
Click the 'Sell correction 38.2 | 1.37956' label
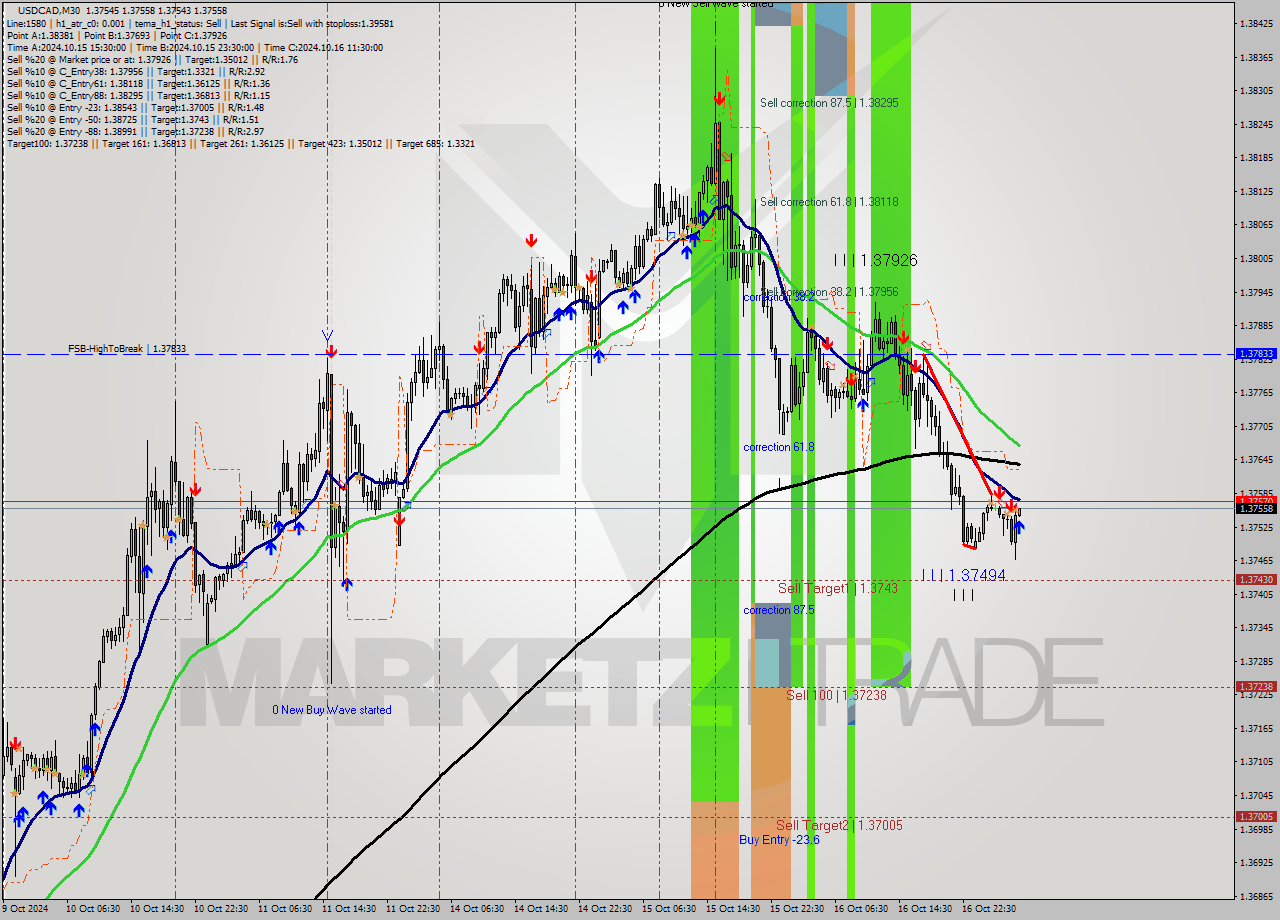[829, 292]
